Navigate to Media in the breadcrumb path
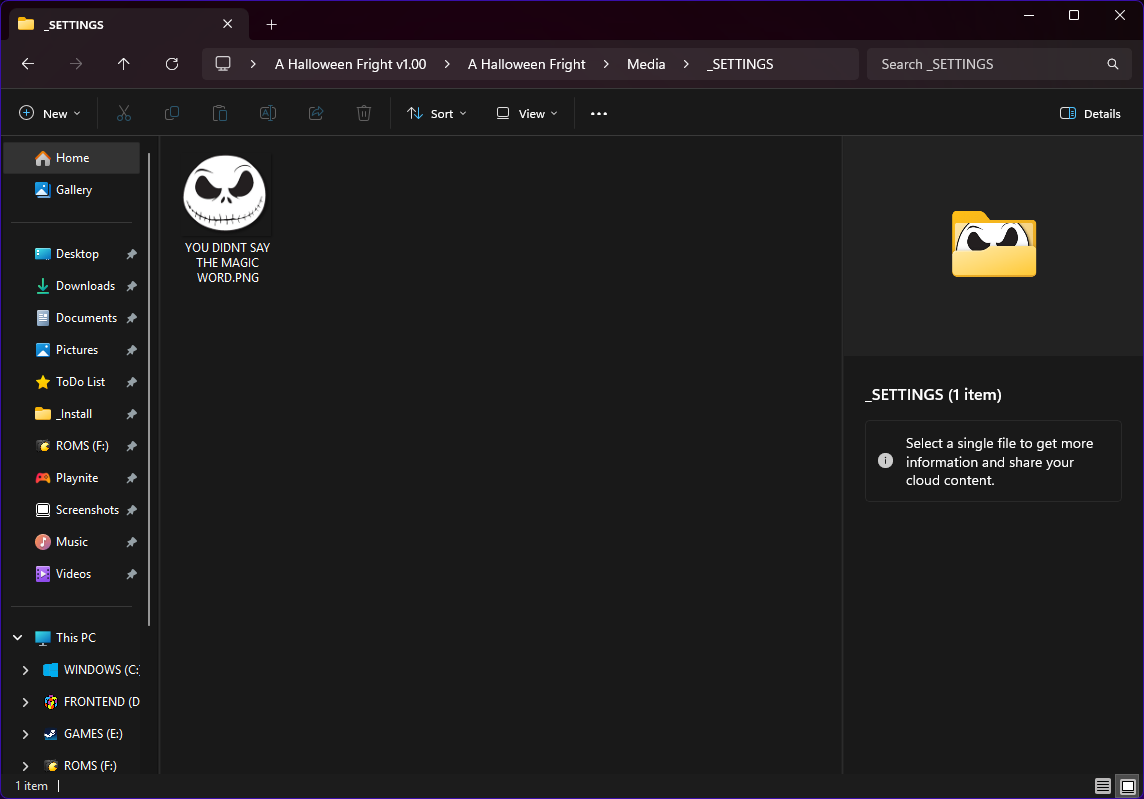1144x799 pixels. click(646, 64)
